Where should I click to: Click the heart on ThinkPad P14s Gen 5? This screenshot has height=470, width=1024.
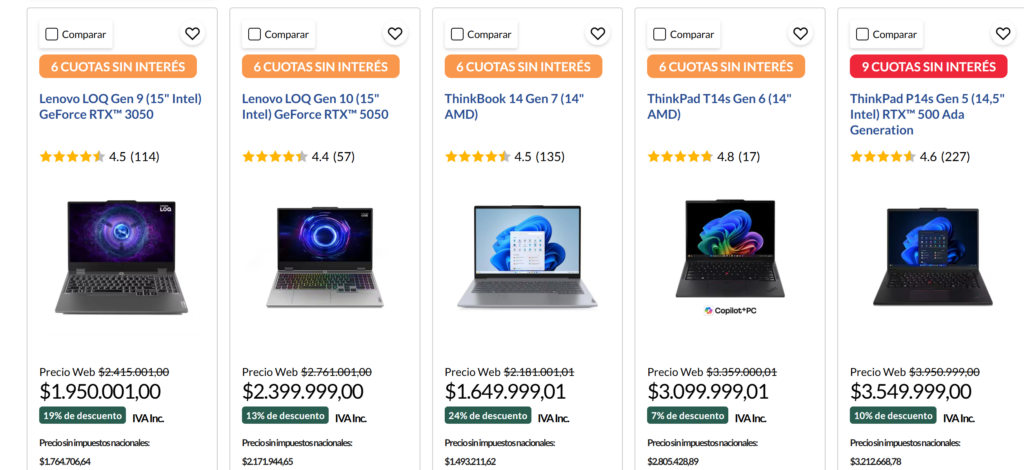tap(1003, 34)
